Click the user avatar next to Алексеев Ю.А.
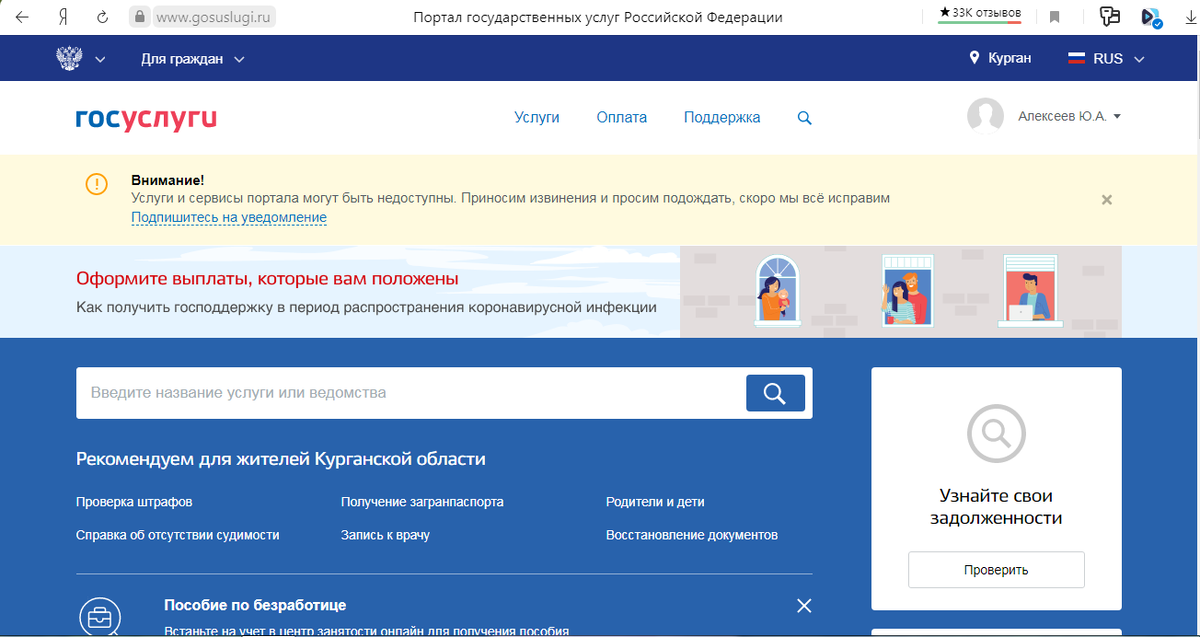Image resolution: width=1200 pixels, height=637 pixels. click(x=985, y=116)
